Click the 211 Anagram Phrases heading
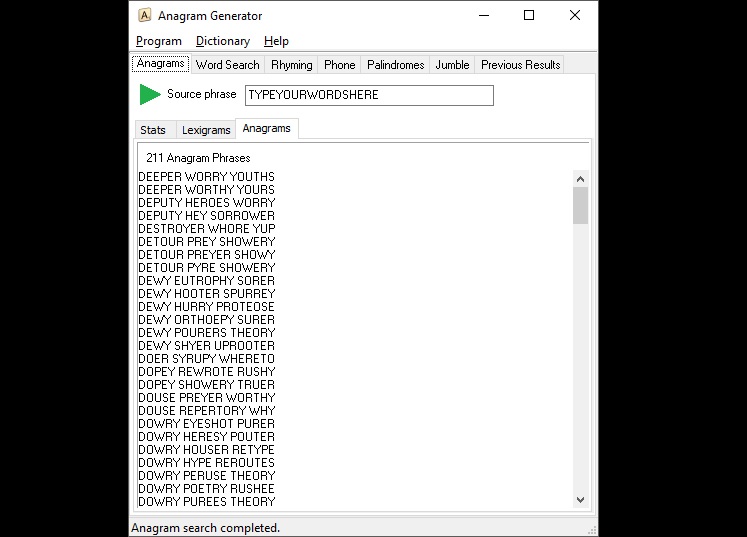Viewport: 747px width, 537px height. [x=198, y=158]
